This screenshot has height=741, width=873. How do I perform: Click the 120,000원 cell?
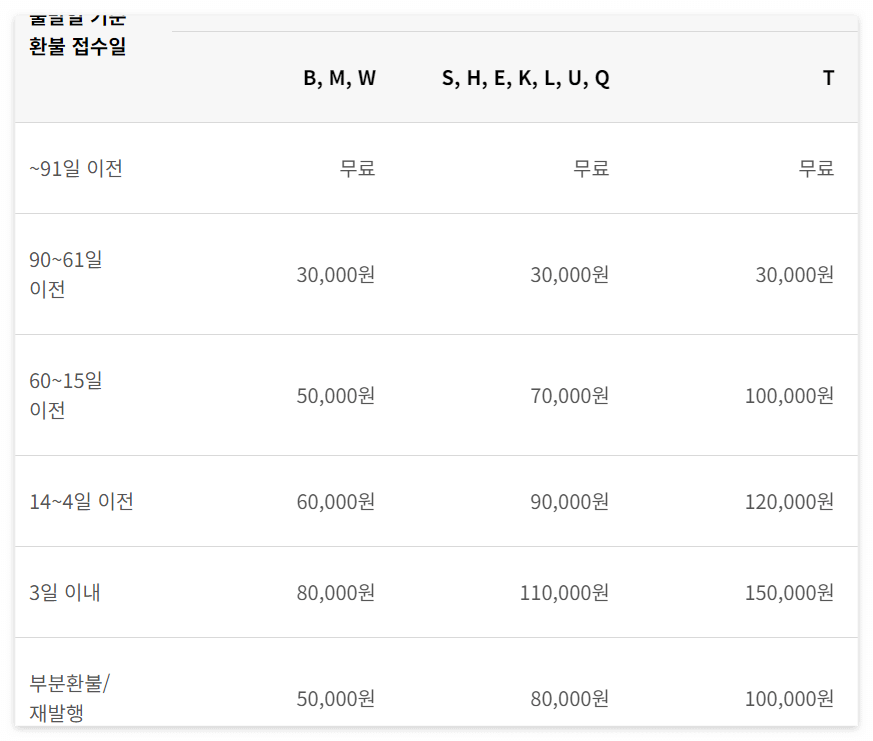coord(789,502)
